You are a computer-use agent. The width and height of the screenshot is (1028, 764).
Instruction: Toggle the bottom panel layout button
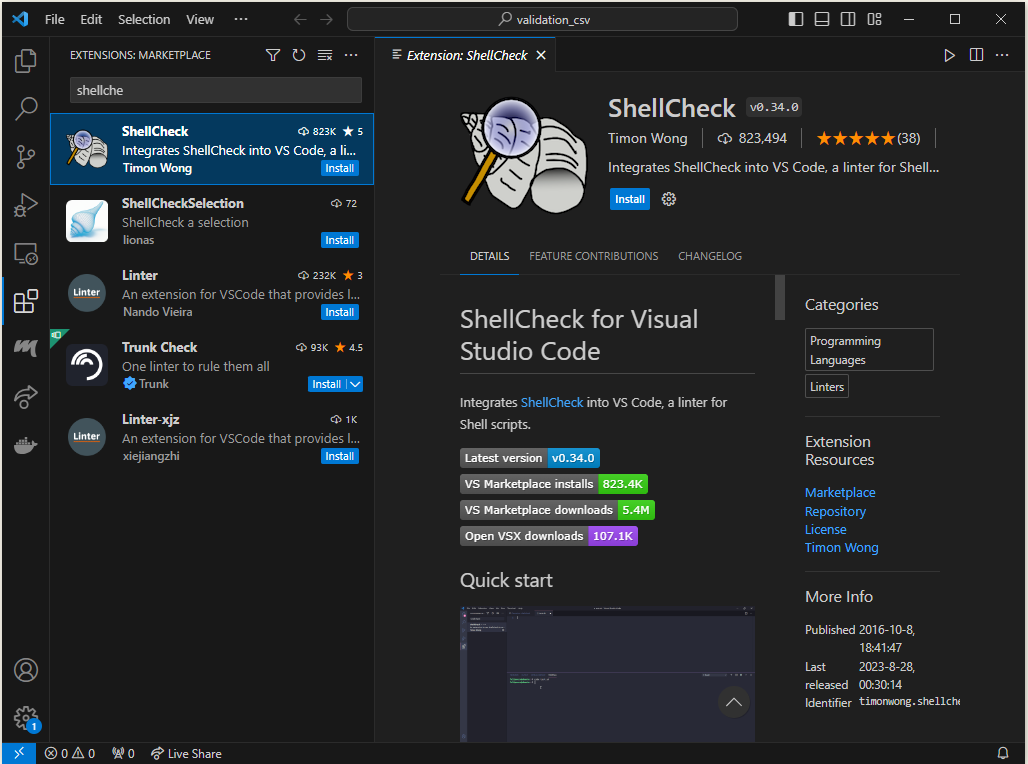click(822, 19)
